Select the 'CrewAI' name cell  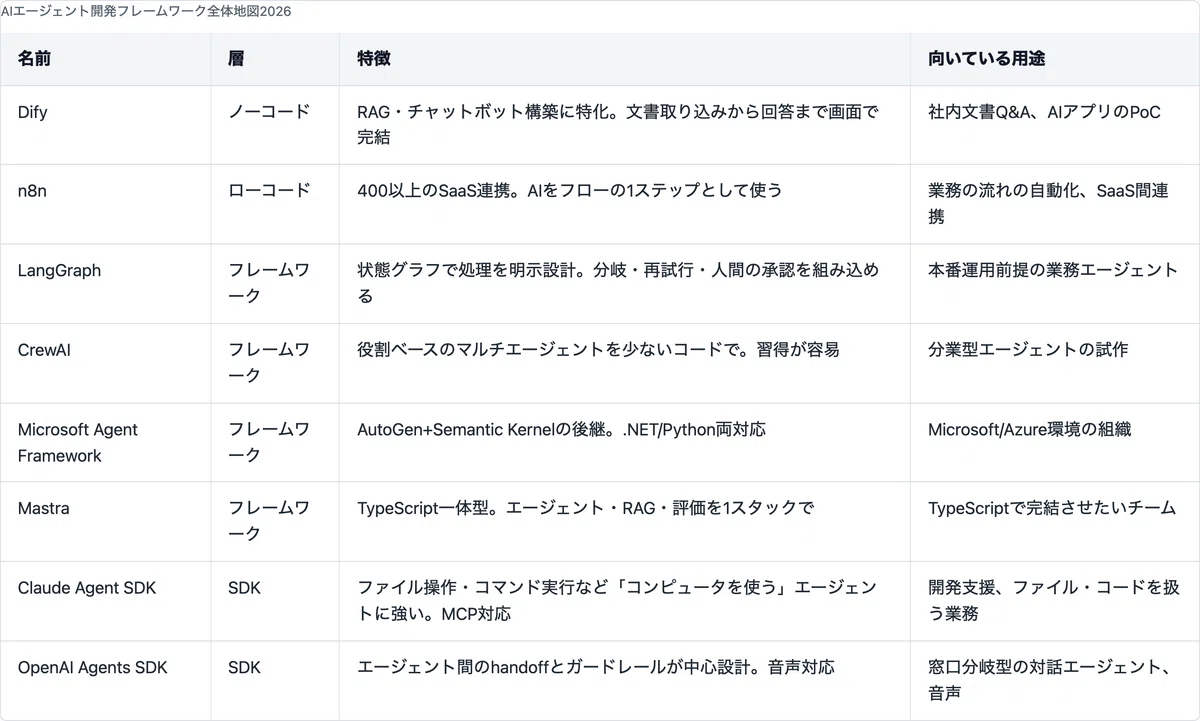click(105, 363)
